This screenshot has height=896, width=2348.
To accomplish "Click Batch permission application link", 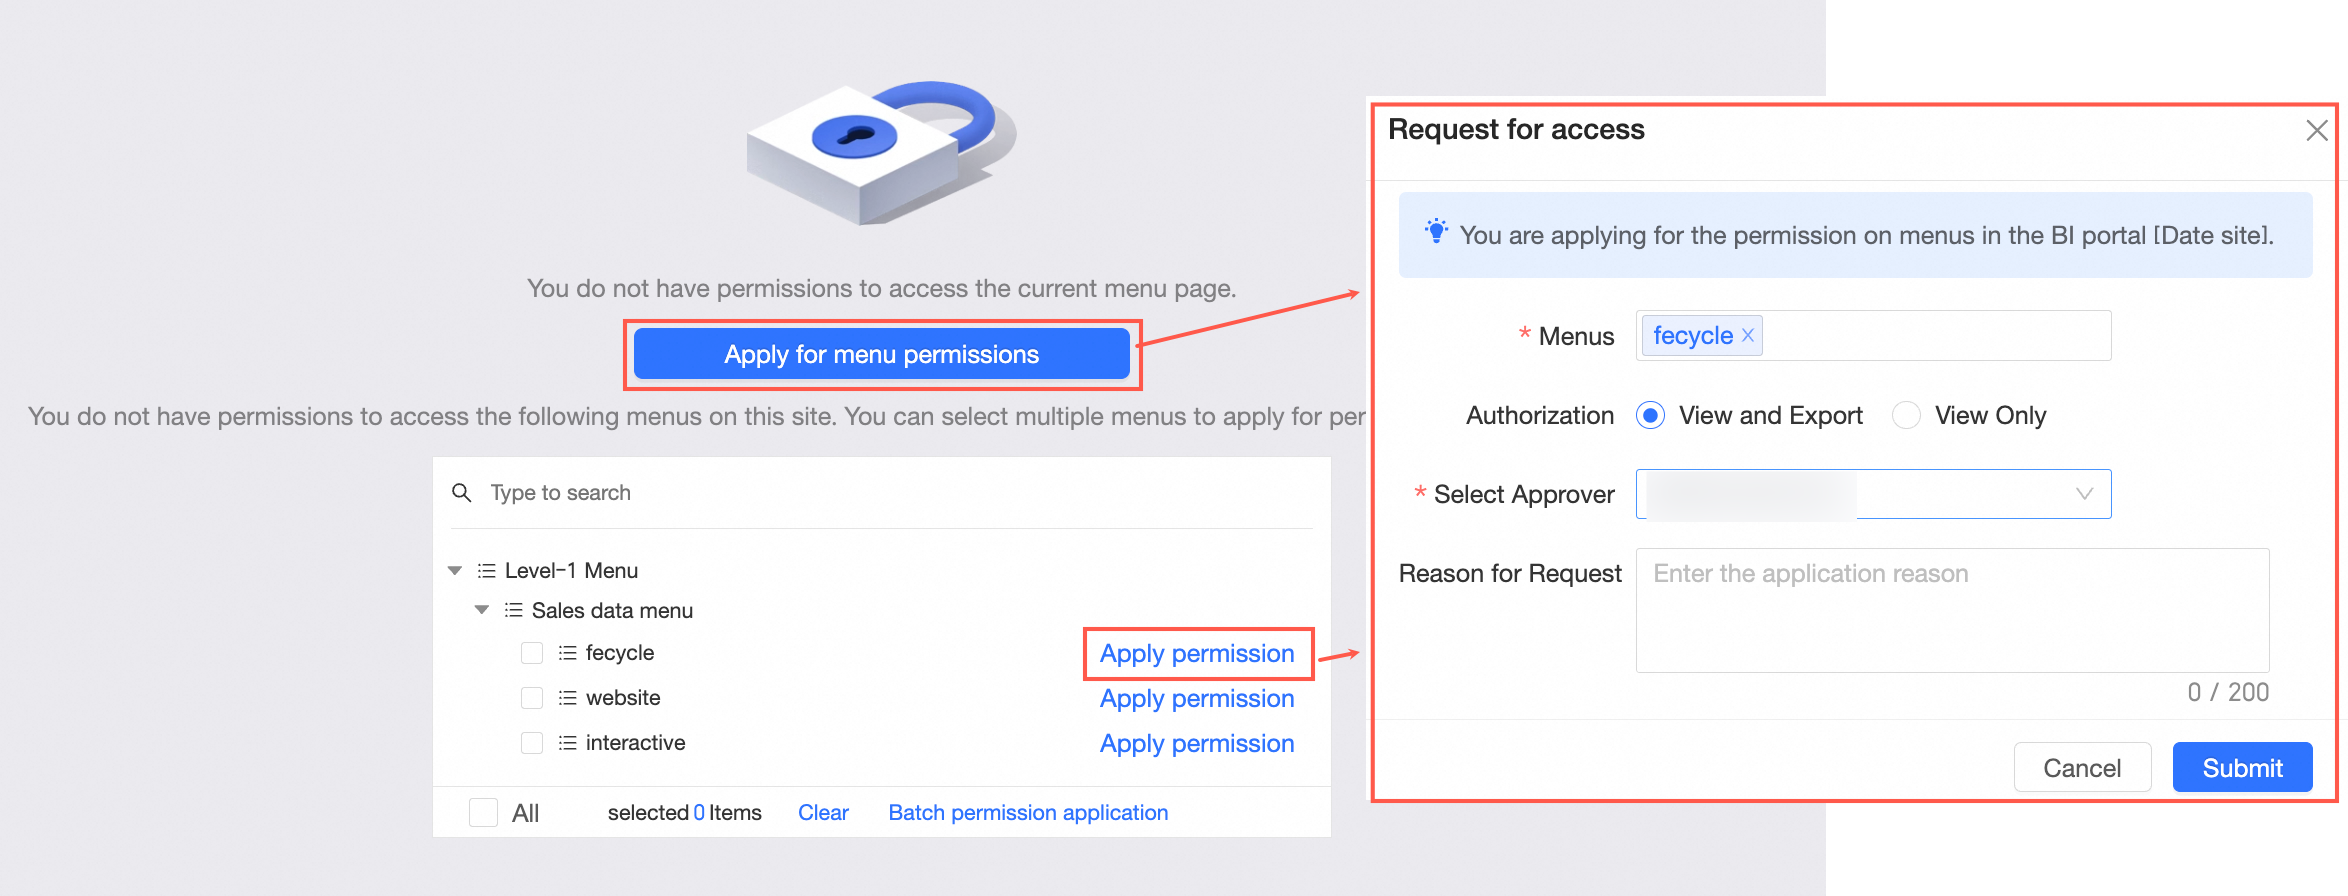I will click(x=1027, y=813).
